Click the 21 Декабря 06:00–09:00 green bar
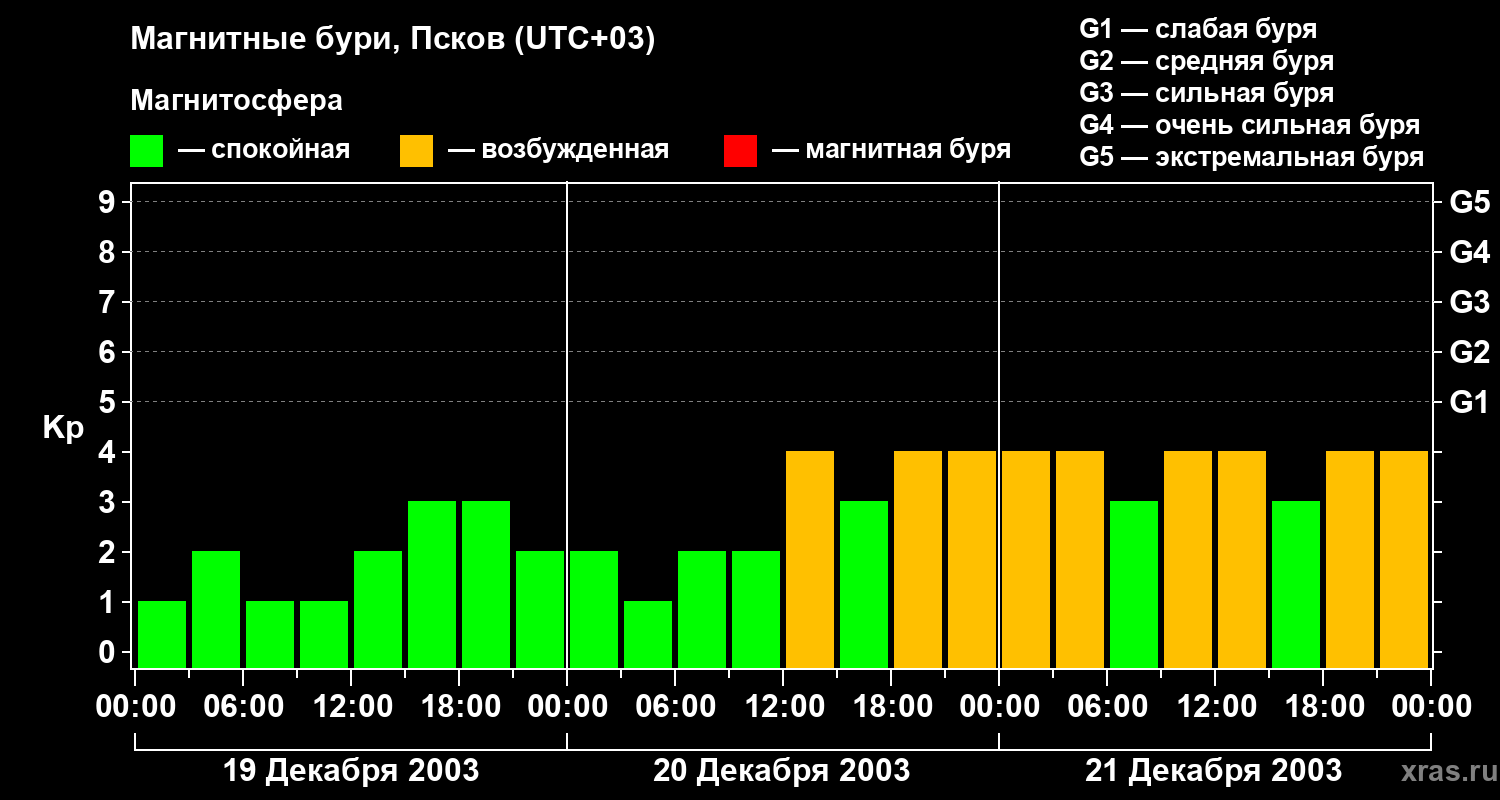 [1134, 584]
